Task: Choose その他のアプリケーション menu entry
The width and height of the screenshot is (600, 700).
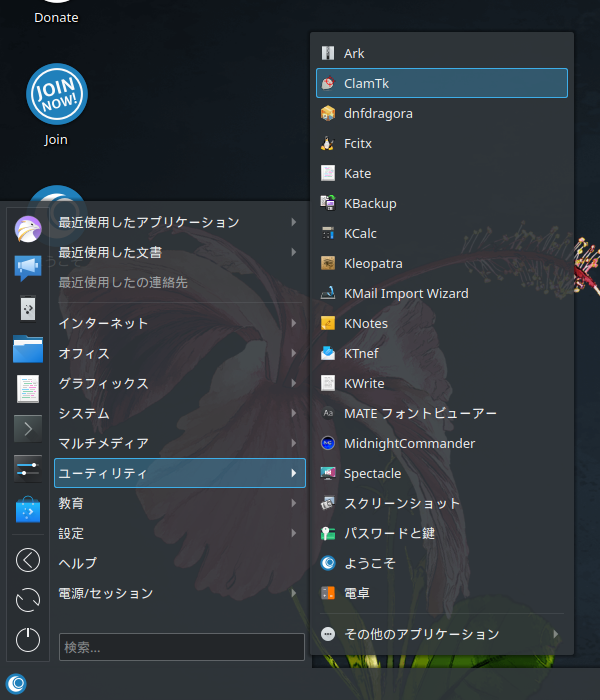Action: (x=442, y=634)
